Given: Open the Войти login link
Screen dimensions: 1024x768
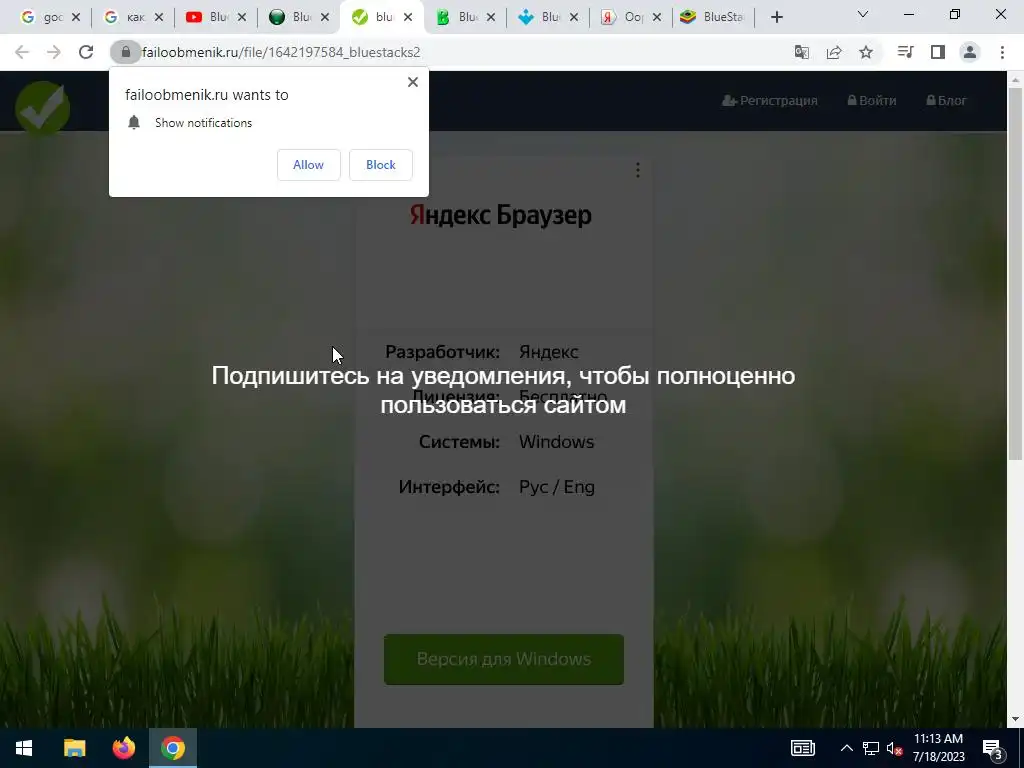Looking at the screenshot, I should click(x=872, y=101).
